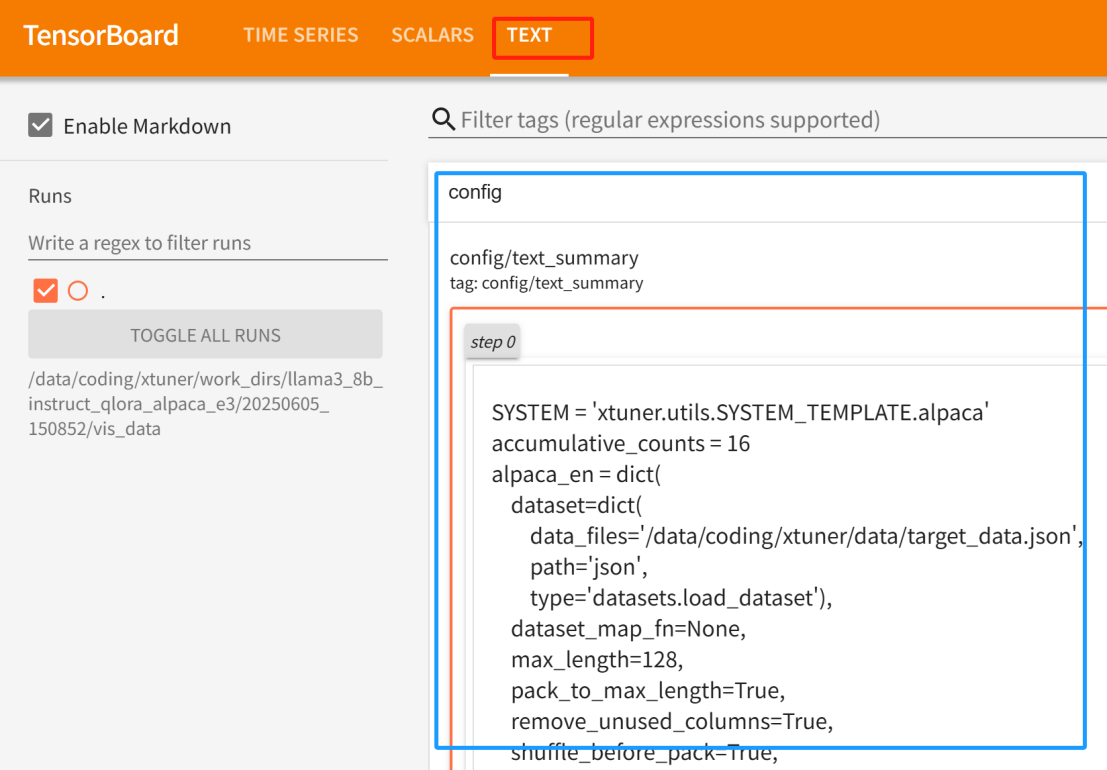This screenshot has height=770, width=1107.
Task: Click the pack_to_max_length=True line
Action: 648,690
